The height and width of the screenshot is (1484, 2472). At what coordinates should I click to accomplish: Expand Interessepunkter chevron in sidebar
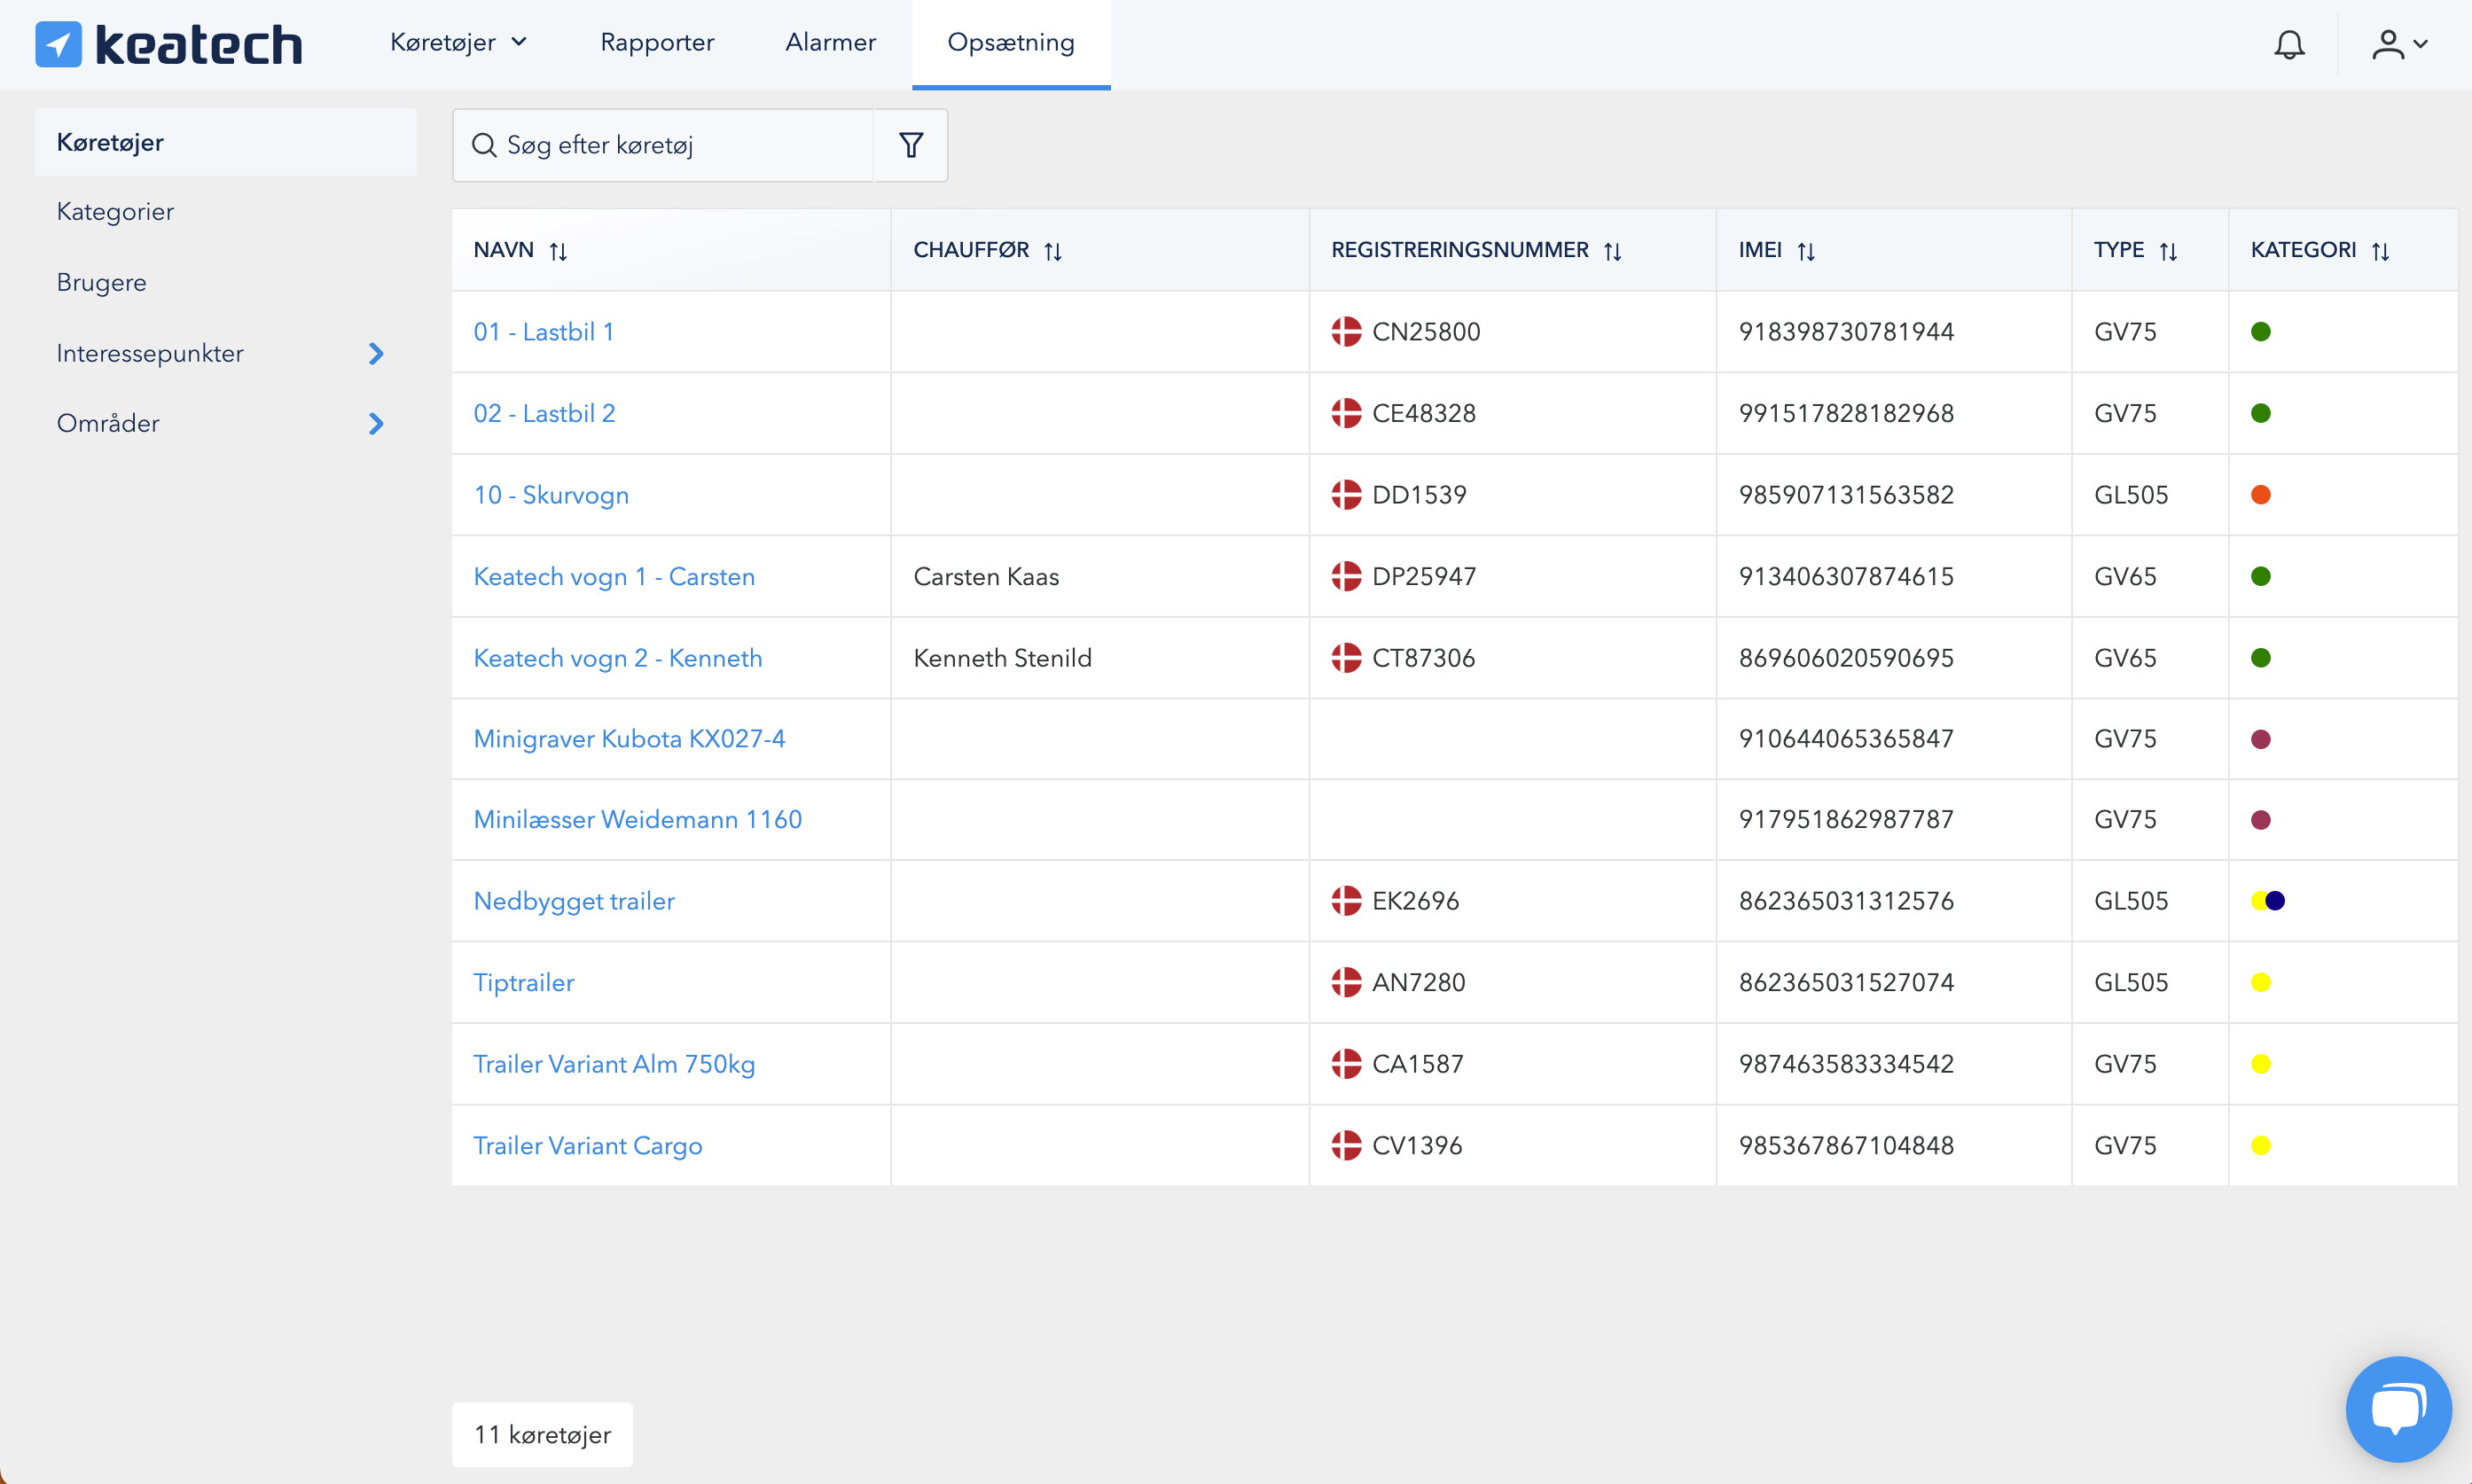pyautogui.click(x=376, y=353)
